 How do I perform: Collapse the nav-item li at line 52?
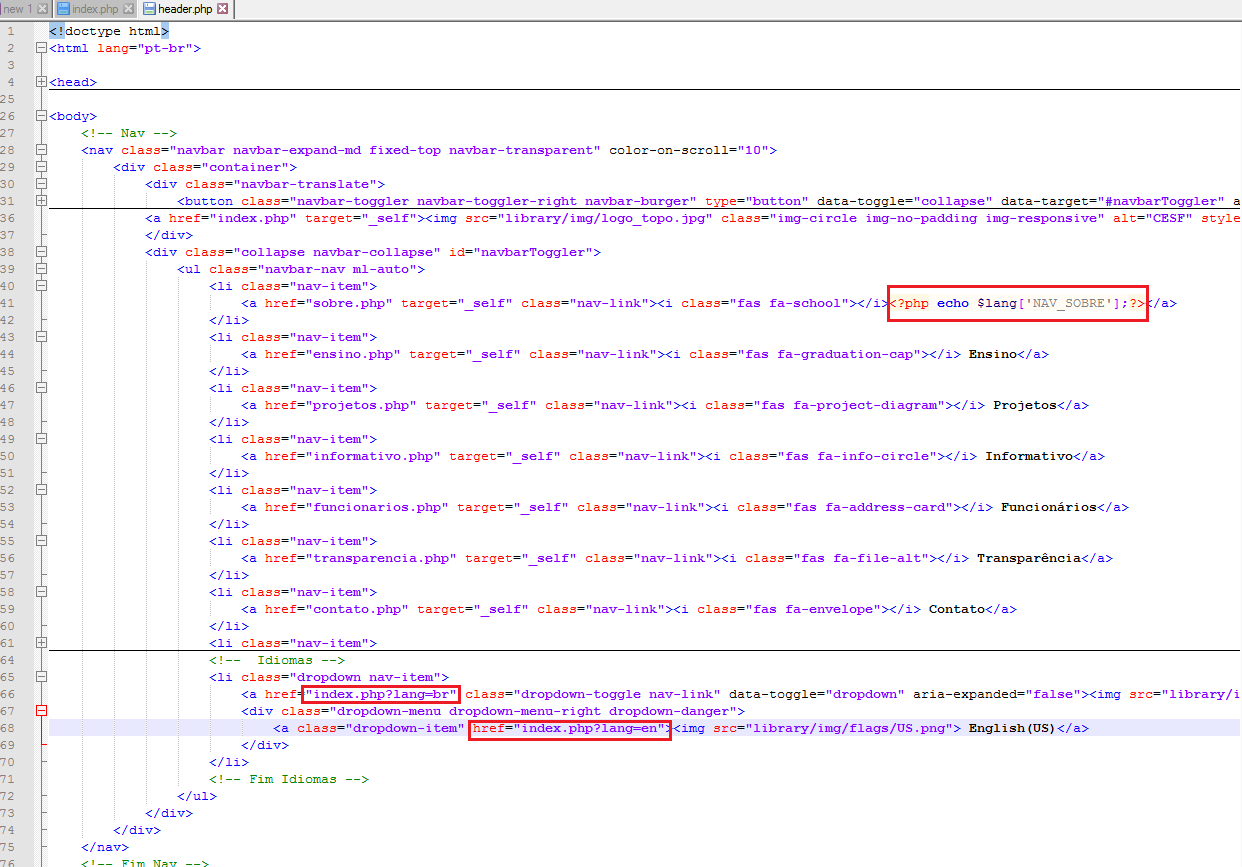click(x=40, y=490)
